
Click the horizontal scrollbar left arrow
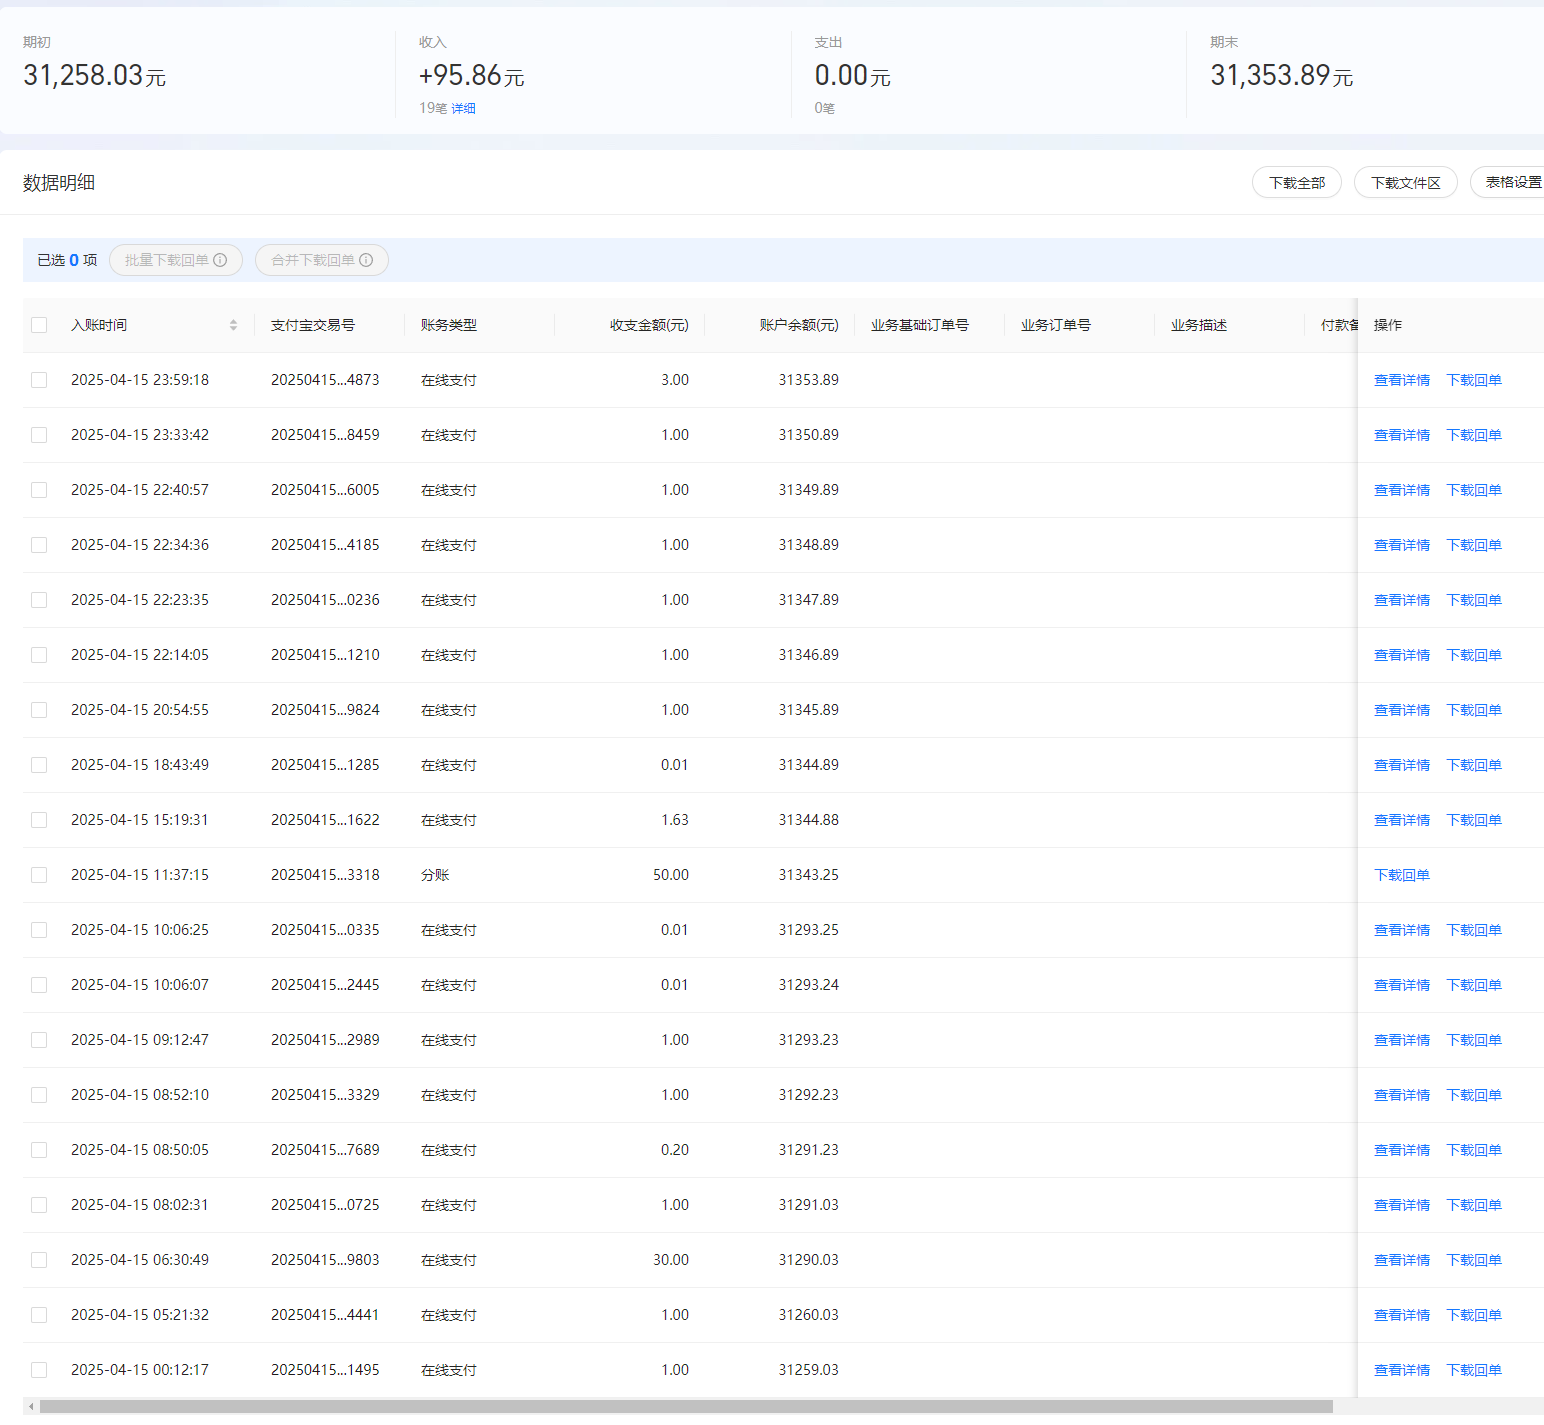[x=31, y=1406]
